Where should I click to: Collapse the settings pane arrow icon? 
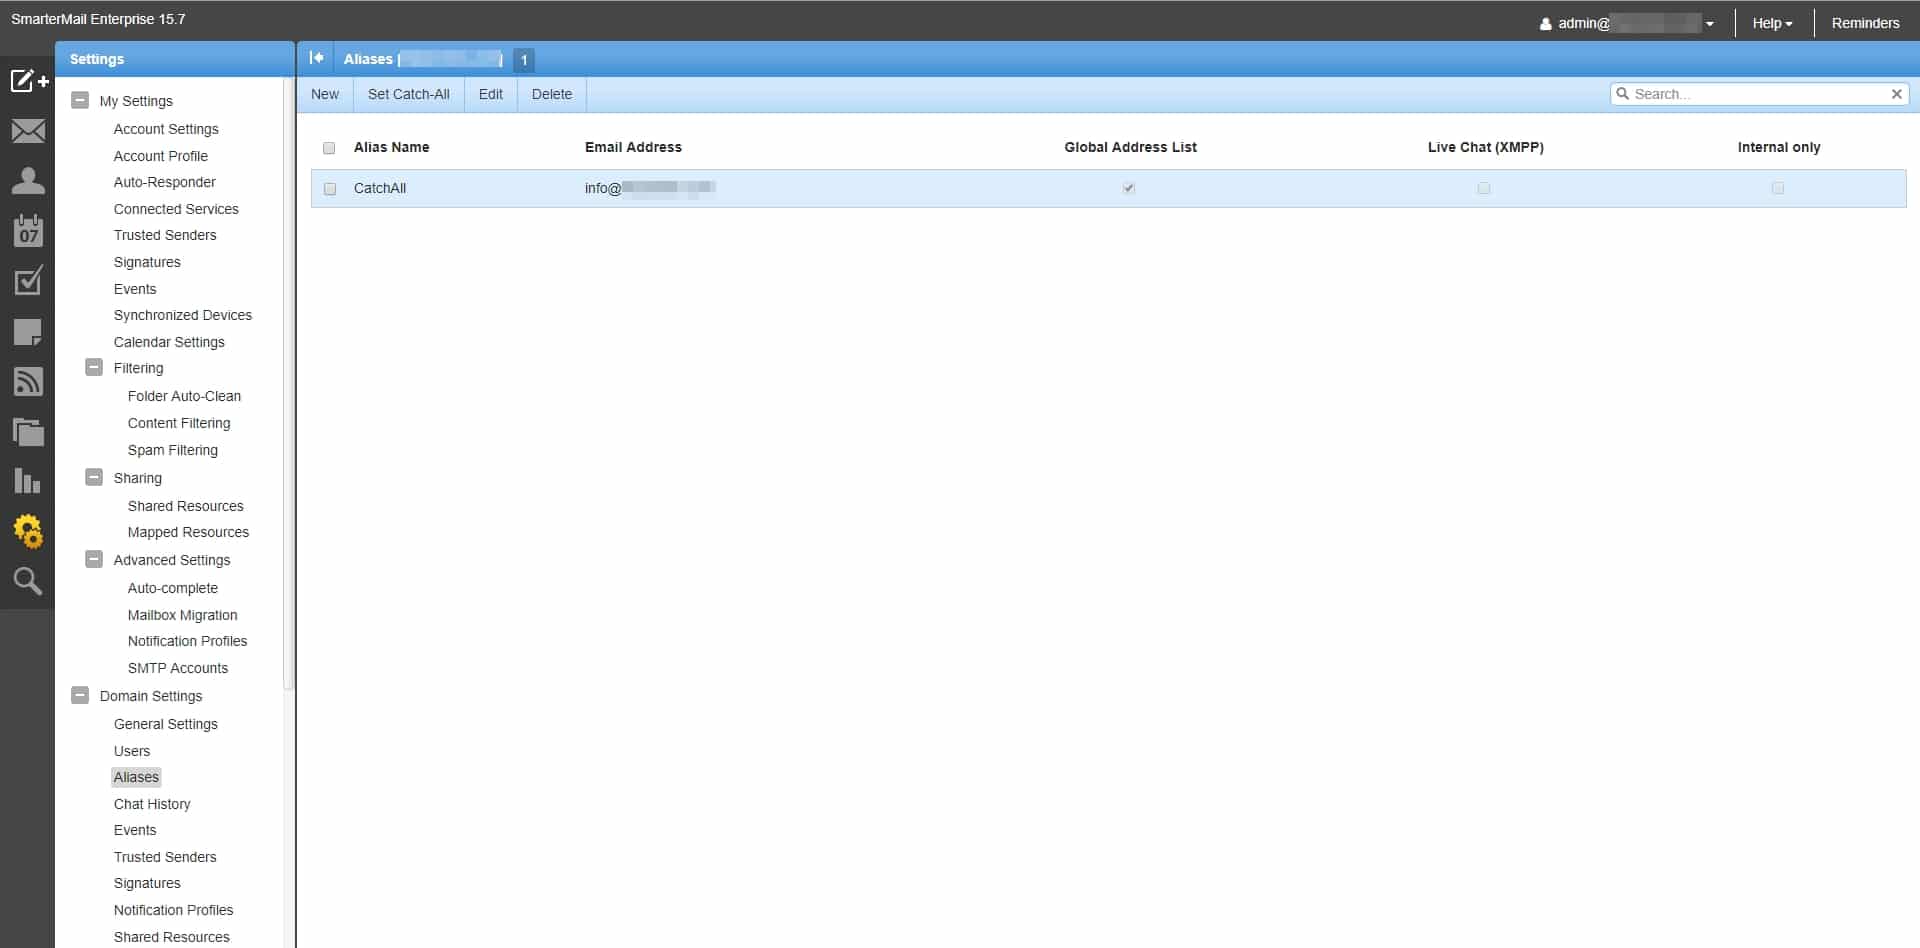(316, 58)
